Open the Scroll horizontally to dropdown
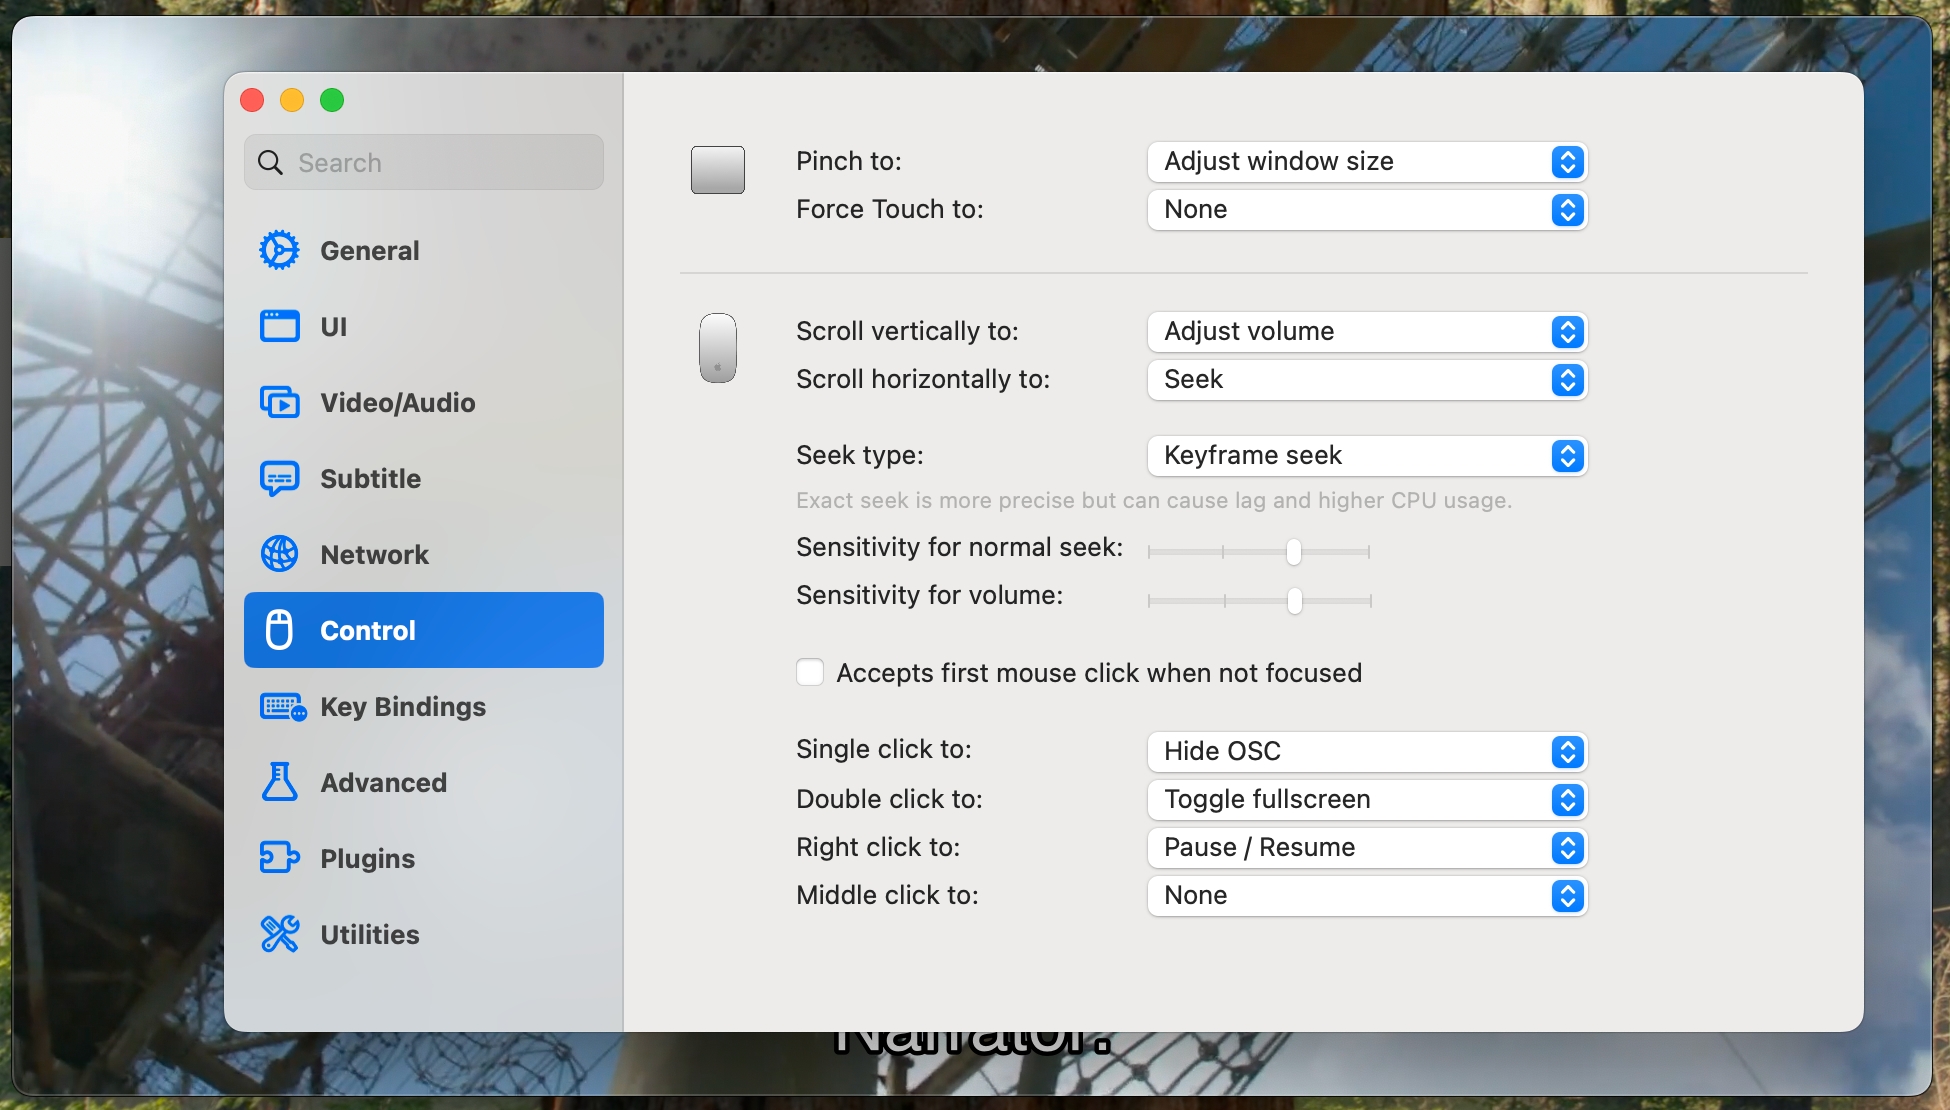The image size is (1950, 1110). [x=1367, y=380]
